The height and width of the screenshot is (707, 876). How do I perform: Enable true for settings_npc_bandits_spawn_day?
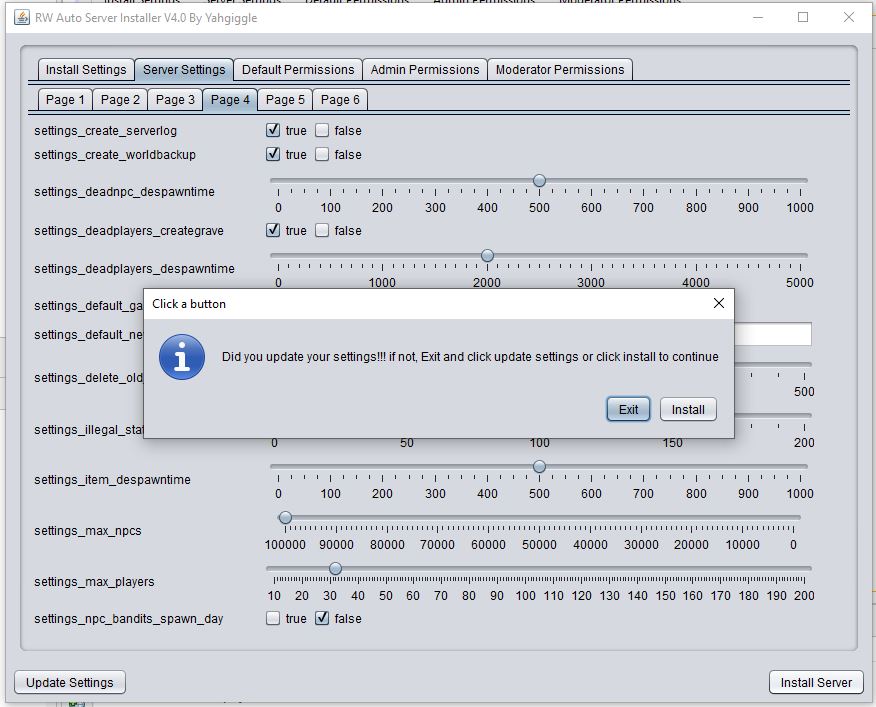273,618
